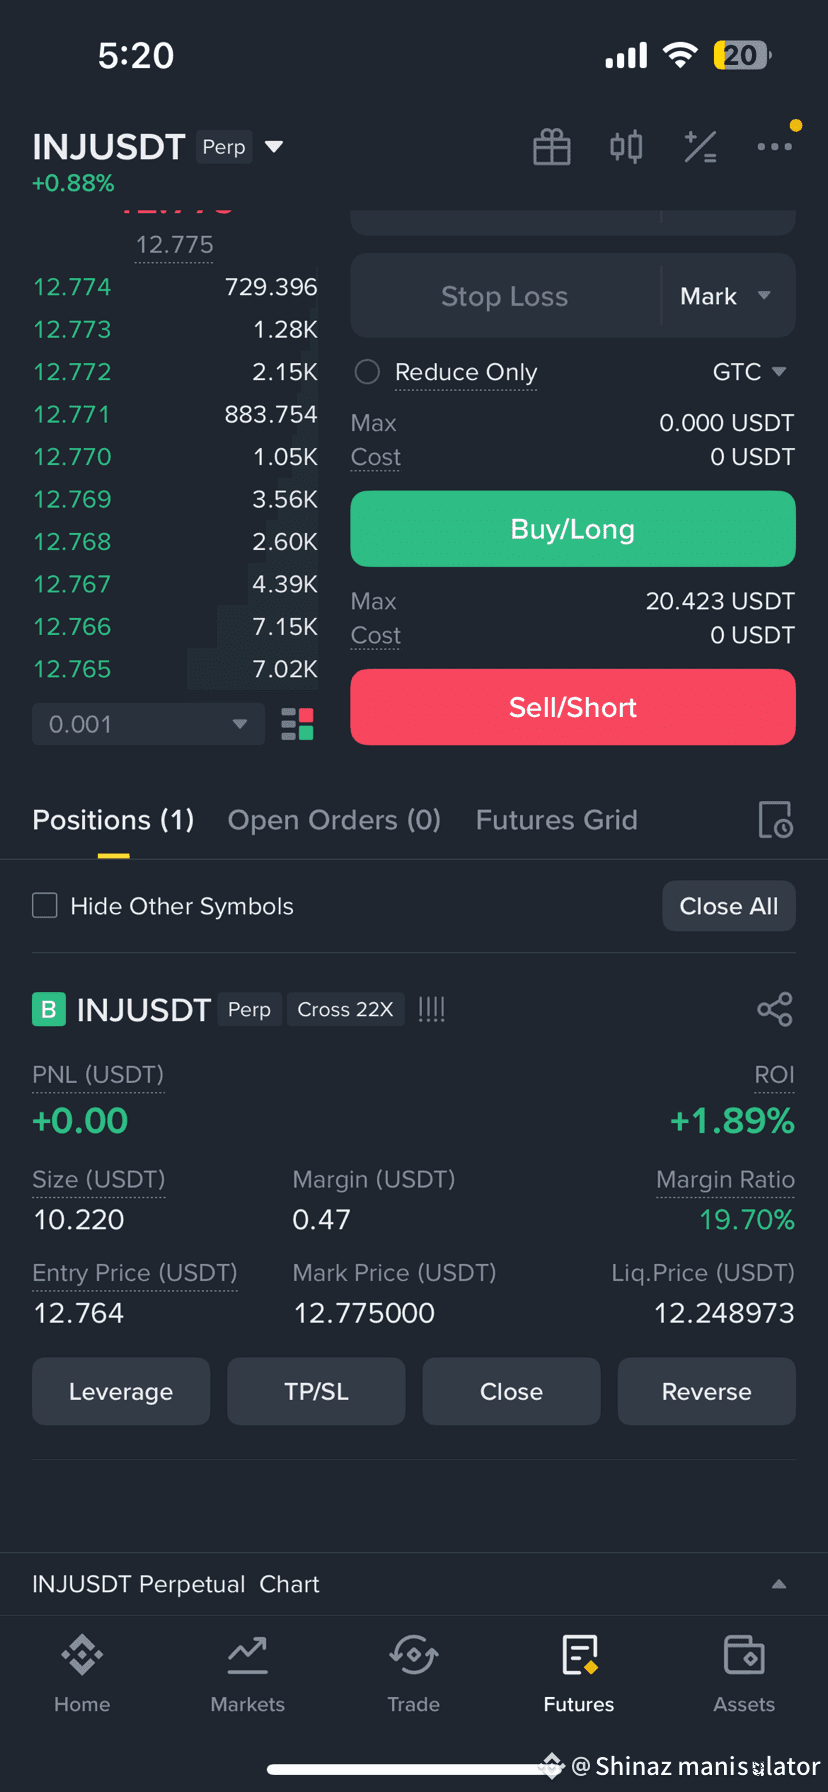The image size is (828, 1792).
Task: Open the Mark trigger type dropdown
Action: (727, 296)
